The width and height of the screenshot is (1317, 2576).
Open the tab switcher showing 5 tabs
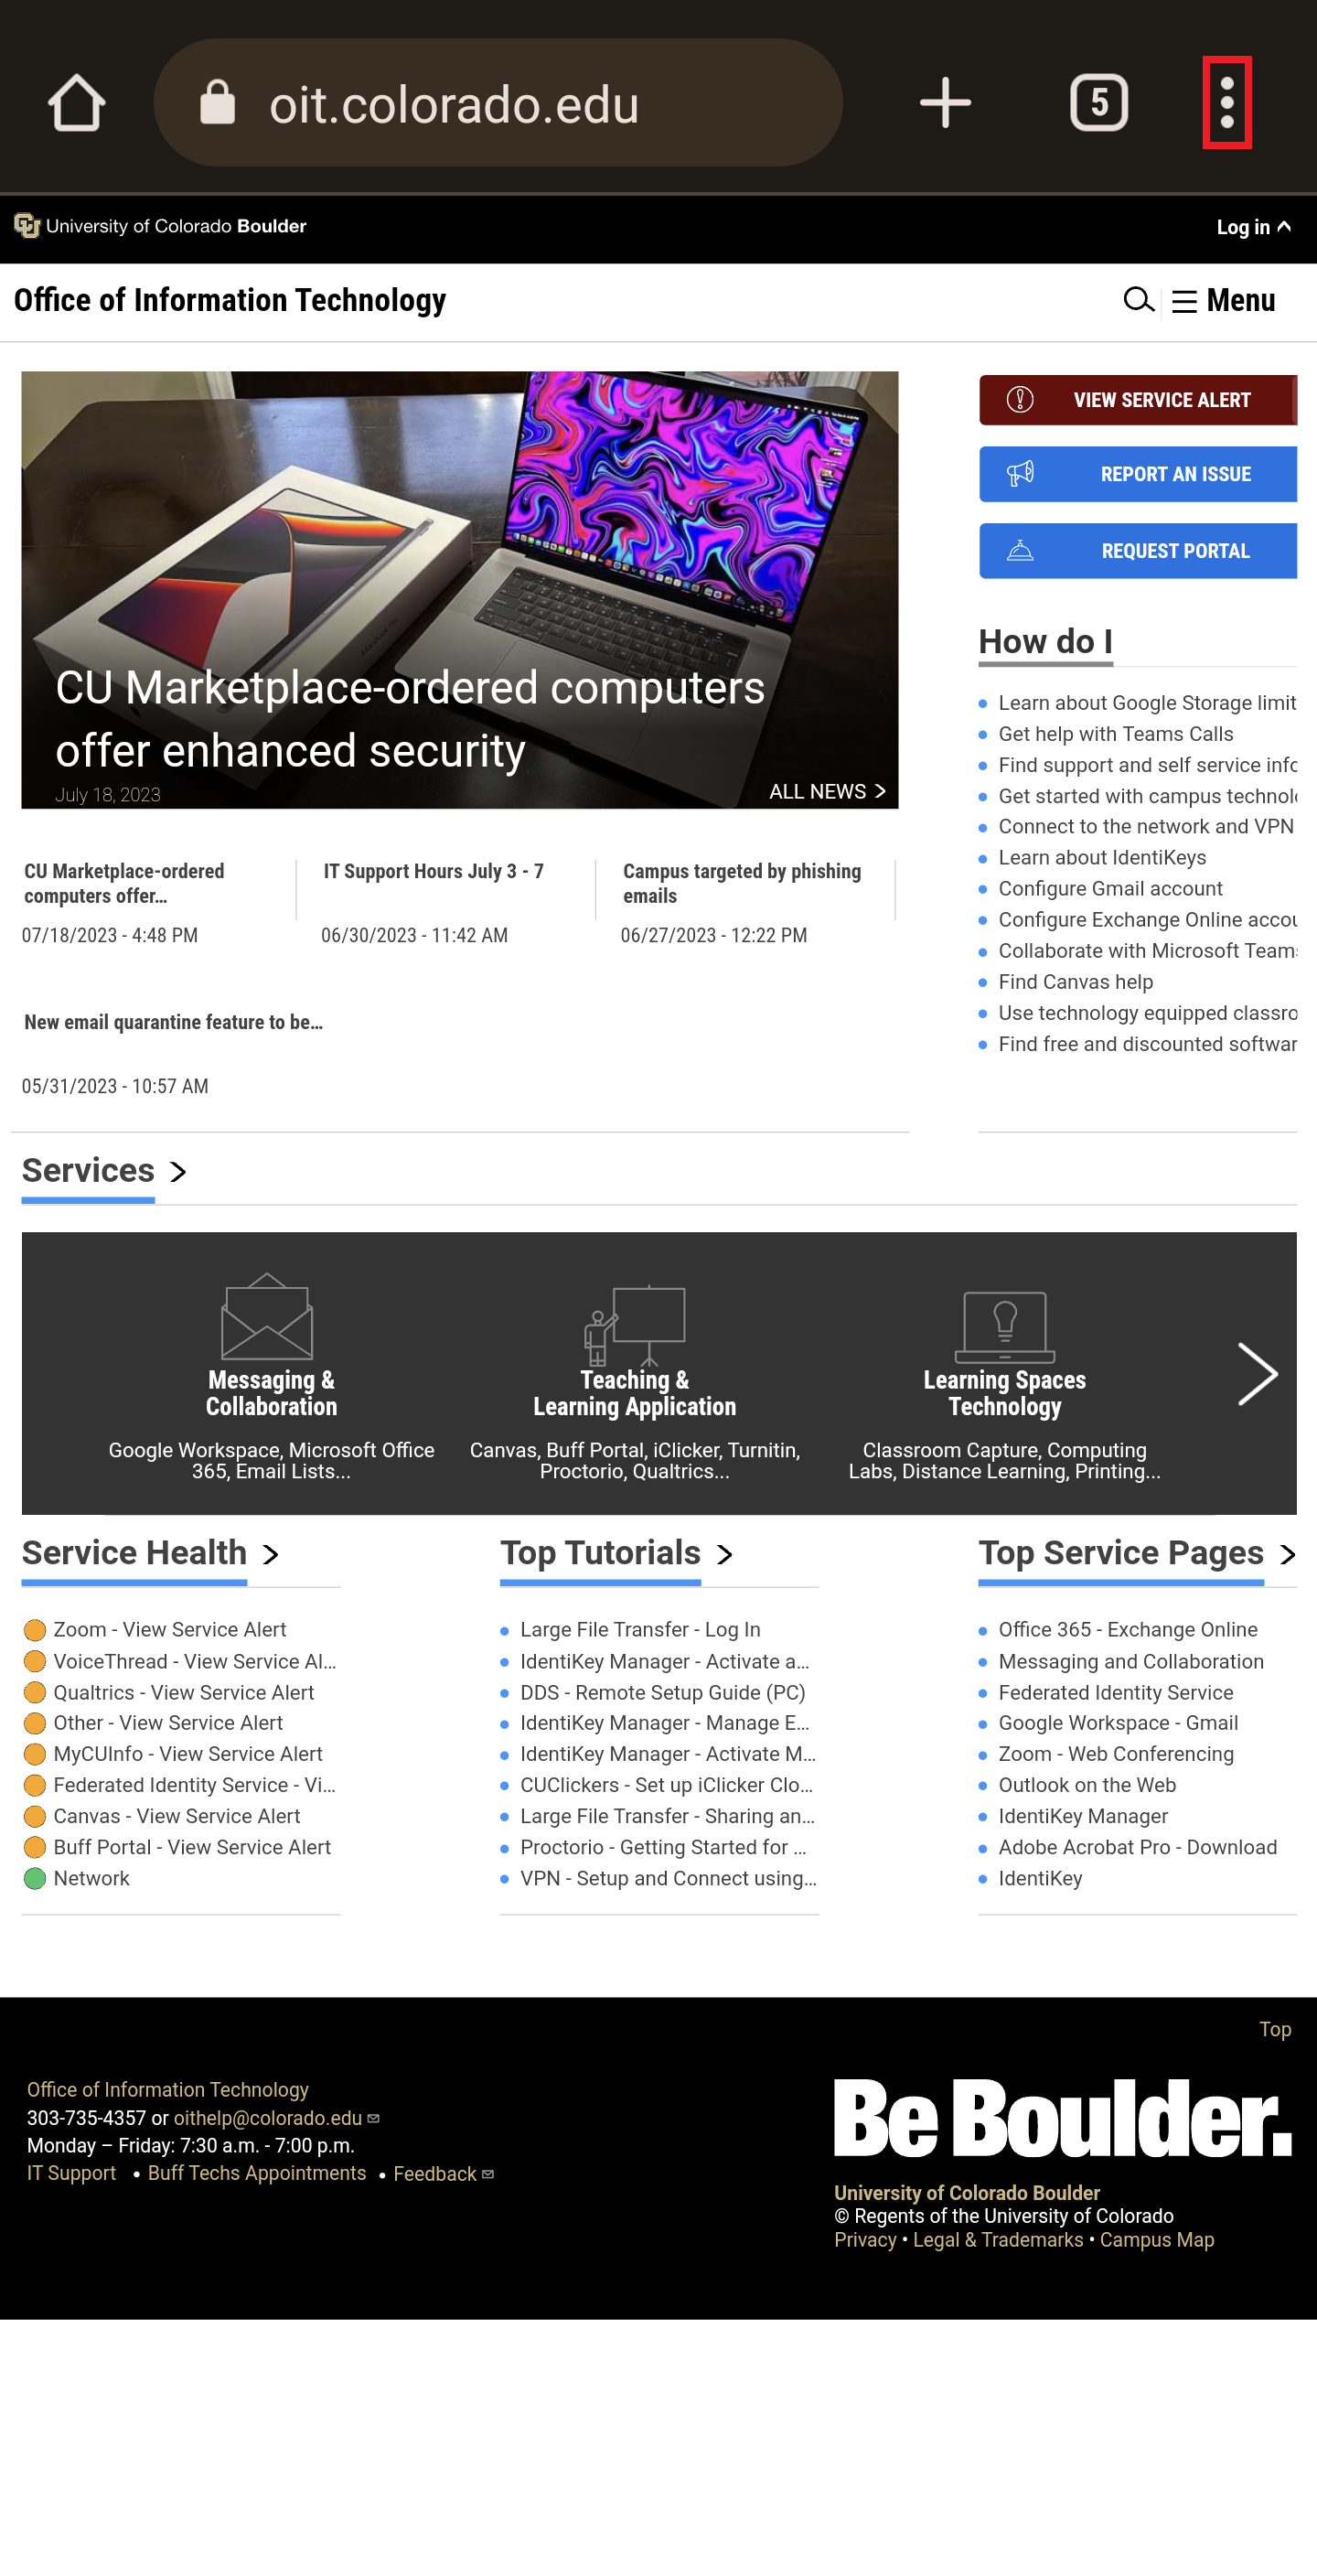point(1098,103)
